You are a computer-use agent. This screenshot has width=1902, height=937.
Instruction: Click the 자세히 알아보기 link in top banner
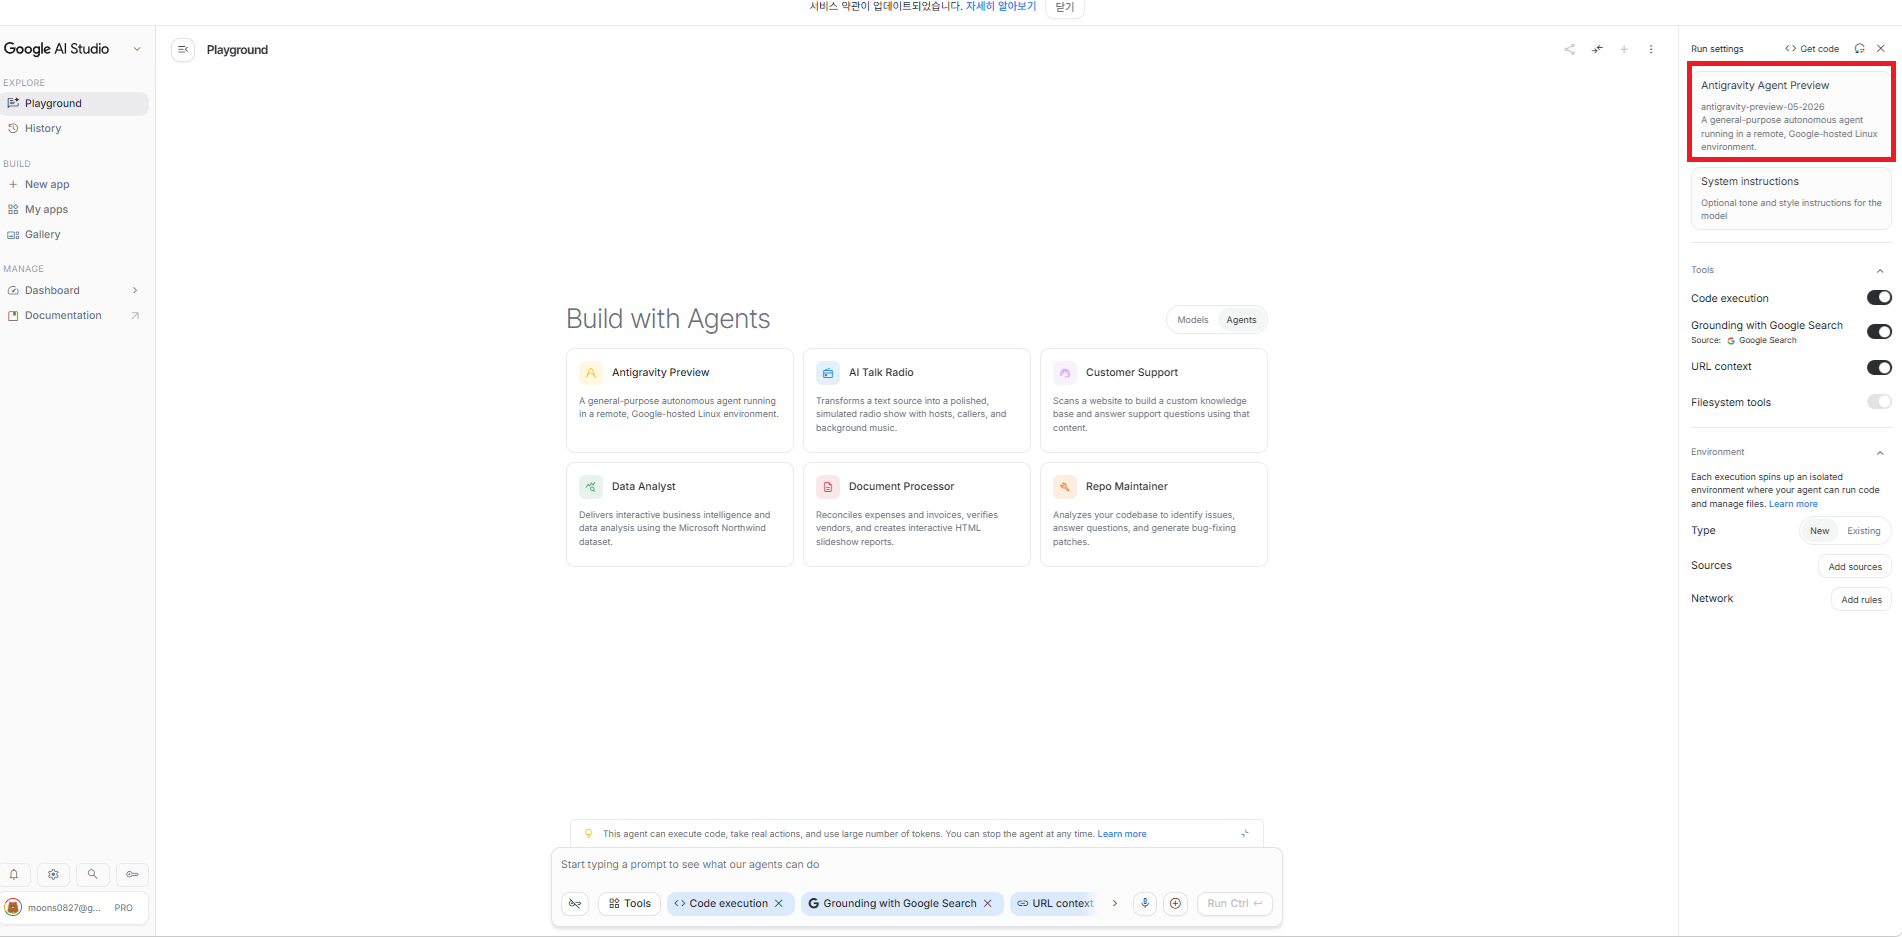[1001, 6]
